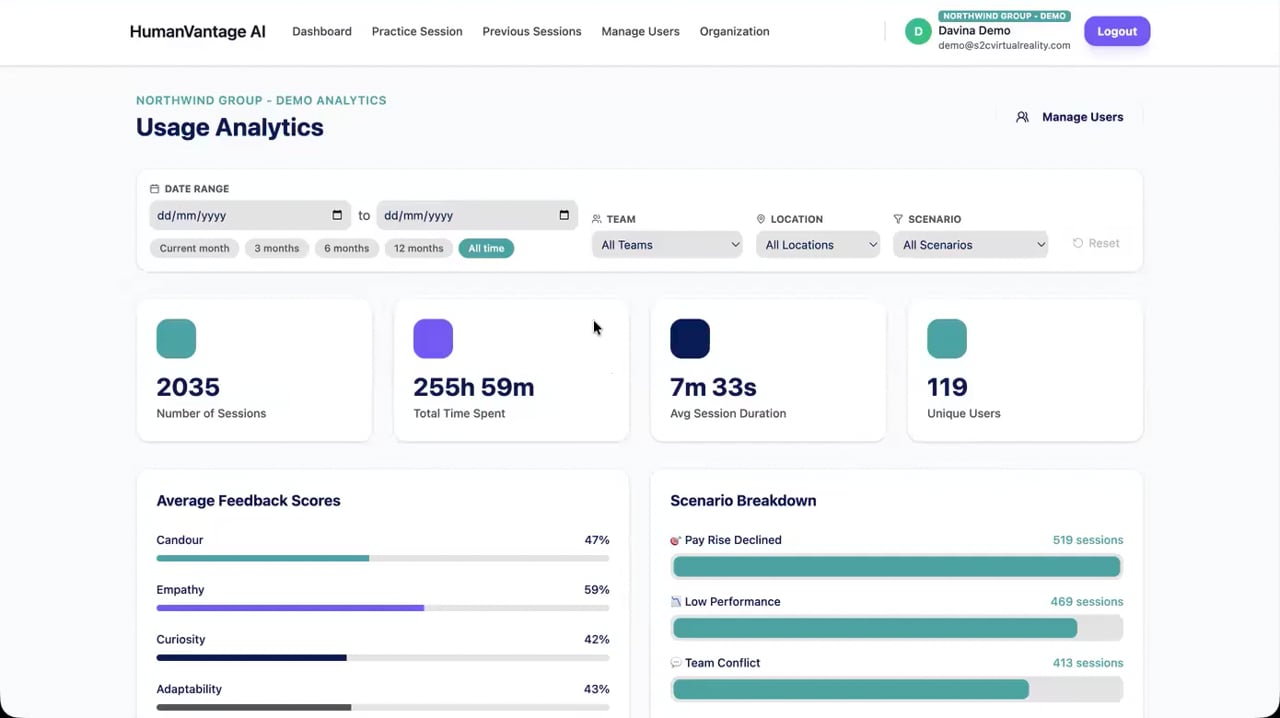Click the Curiosity score progress bar
The width and height of the screenshot is (1280, 718).
(x=383, y=658)
